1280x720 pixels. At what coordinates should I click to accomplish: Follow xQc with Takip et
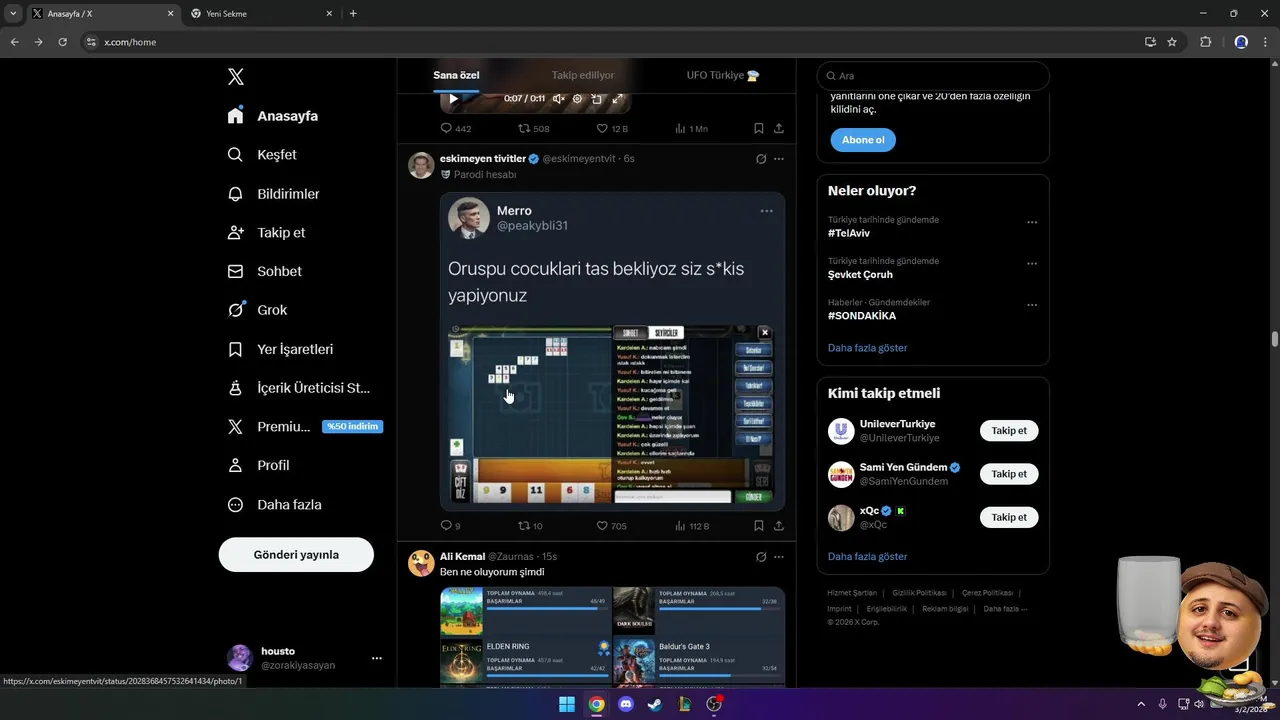(x=1009, y=517)
